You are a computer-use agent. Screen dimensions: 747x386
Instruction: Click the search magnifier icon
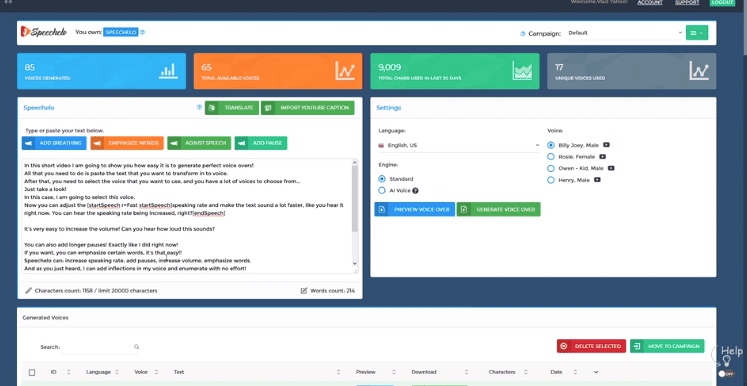pyautogui.click(x=136, y=347)
